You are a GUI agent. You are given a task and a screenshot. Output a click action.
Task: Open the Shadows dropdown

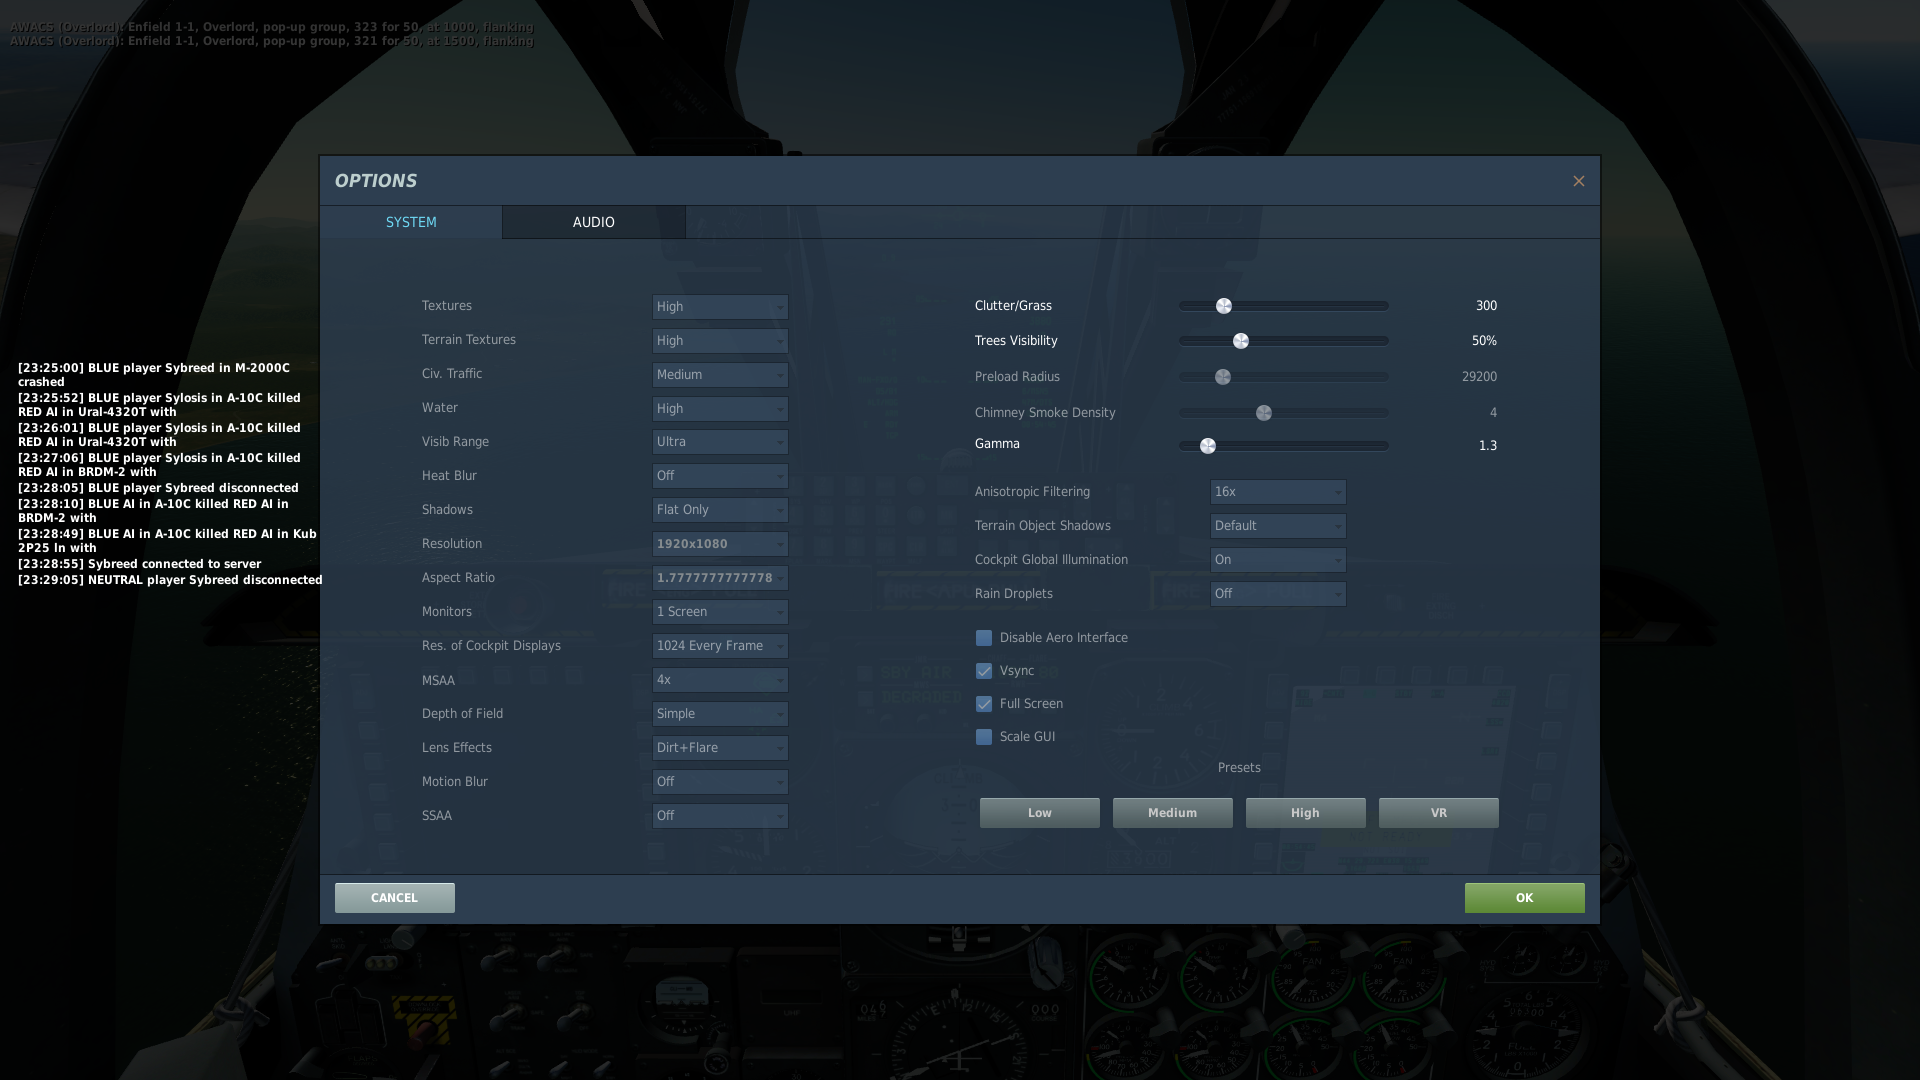click(x=720, y=510)
